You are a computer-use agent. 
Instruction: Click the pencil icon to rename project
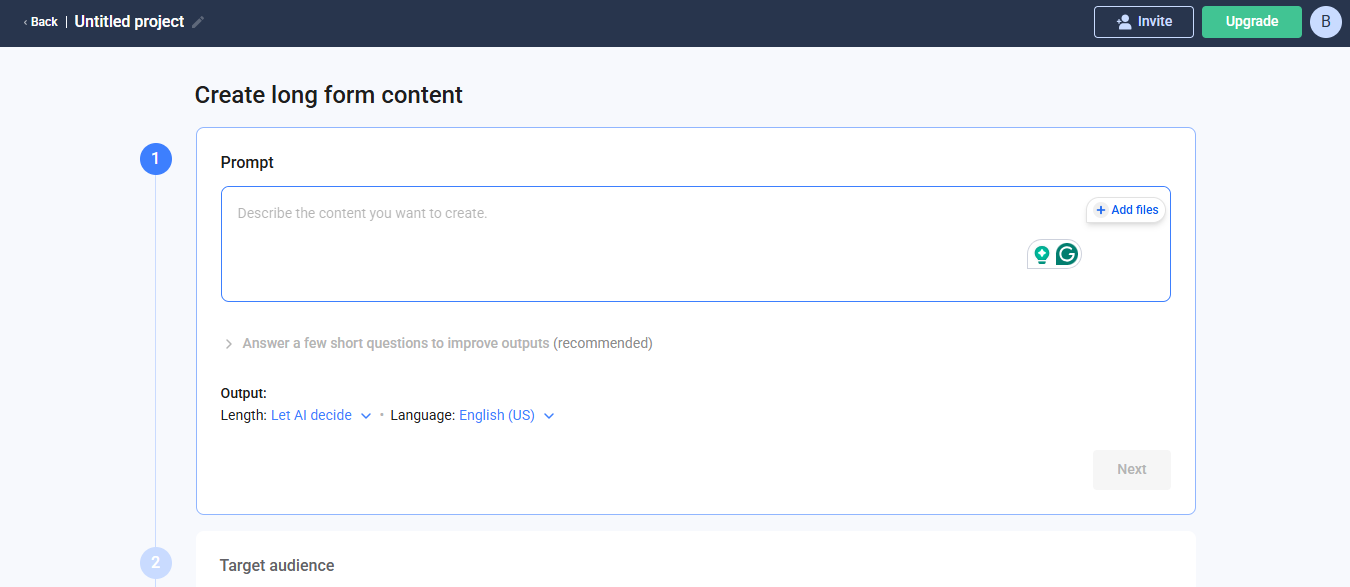(x=198, y=22)
